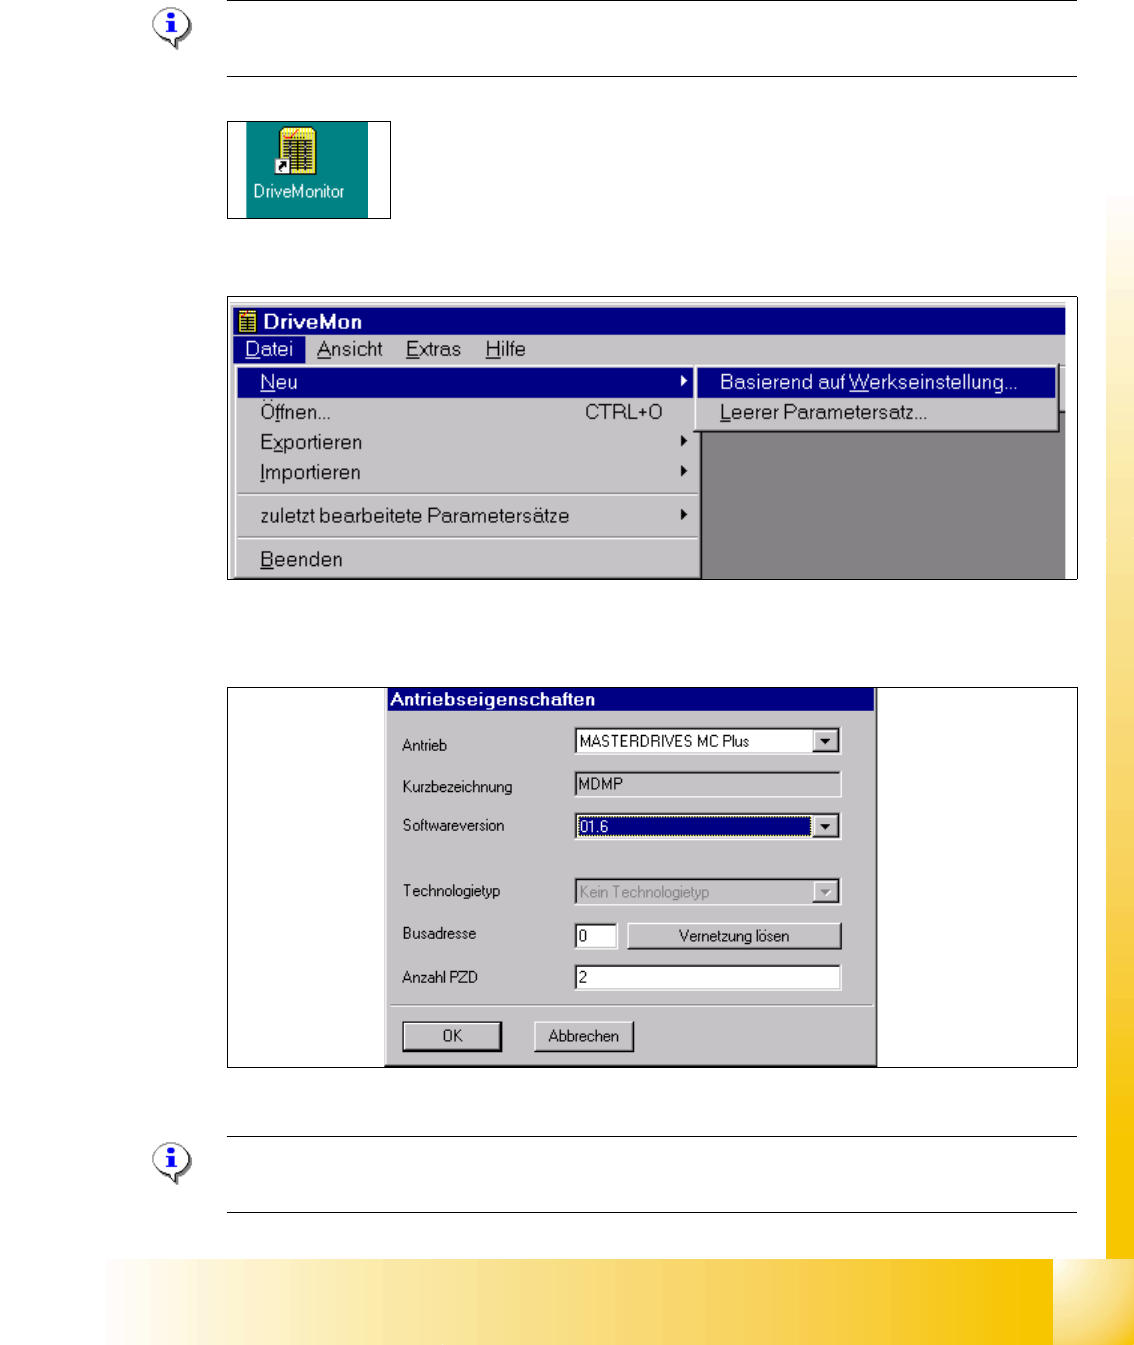The height and width of the screenshot is (1345, 1134).
Task: Expand the Exportieren submenu
Action: [467, 442]
